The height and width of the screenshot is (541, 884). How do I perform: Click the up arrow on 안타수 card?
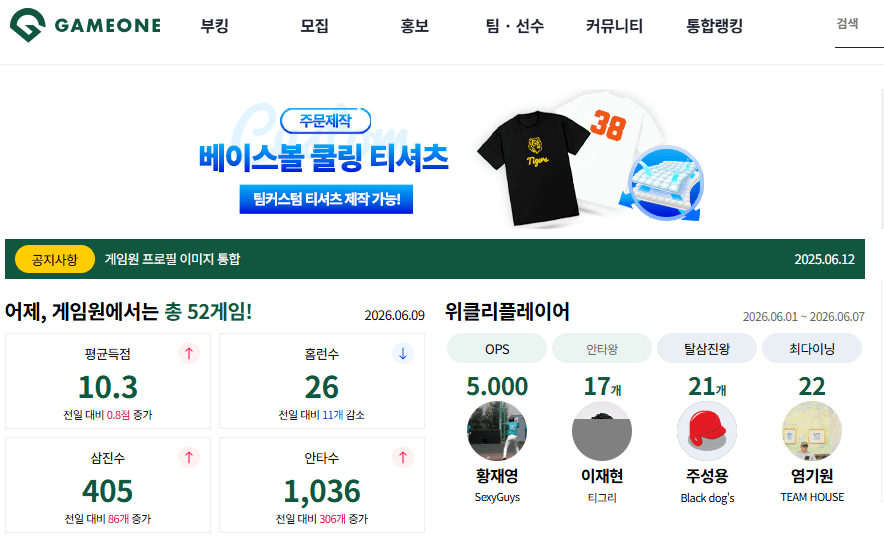(403, 457)
